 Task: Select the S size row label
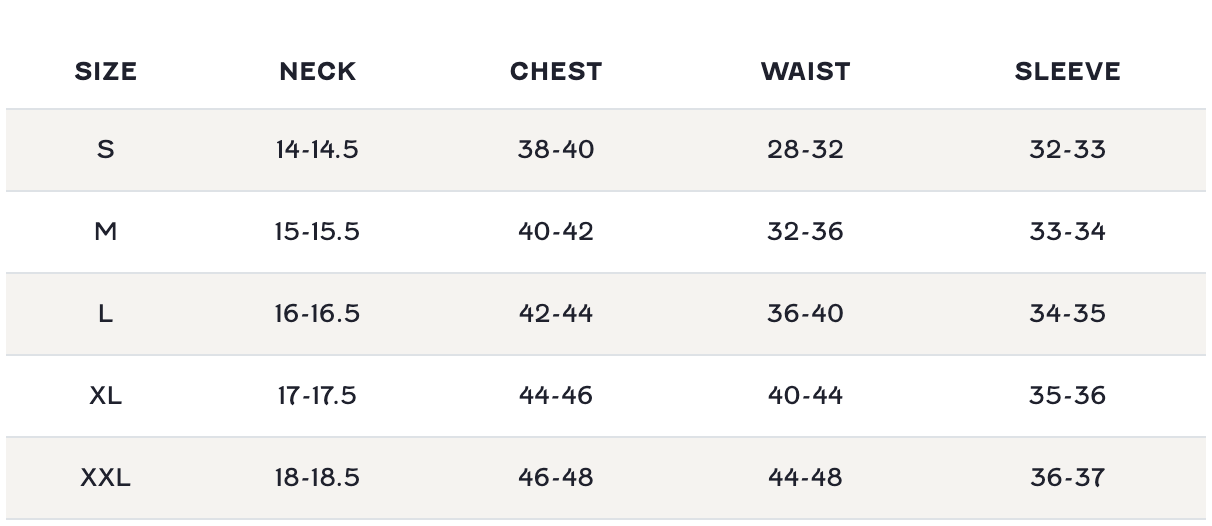click(x=106, y=150)
